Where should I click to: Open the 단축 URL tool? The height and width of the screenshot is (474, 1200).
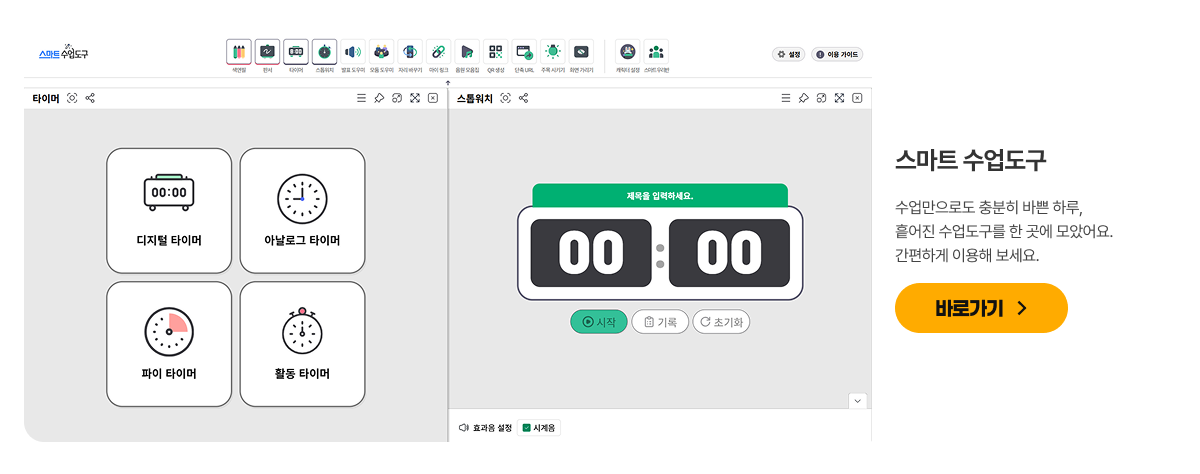click(525, 52)
